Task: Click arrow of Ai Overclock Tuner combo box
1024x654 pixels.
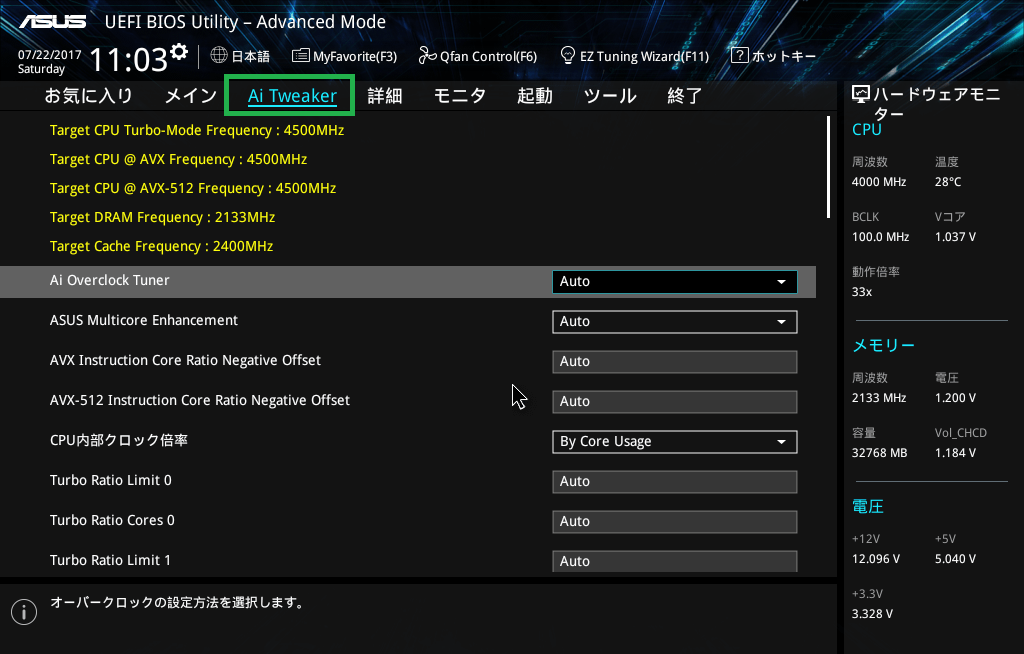Action: click(781, 282)
